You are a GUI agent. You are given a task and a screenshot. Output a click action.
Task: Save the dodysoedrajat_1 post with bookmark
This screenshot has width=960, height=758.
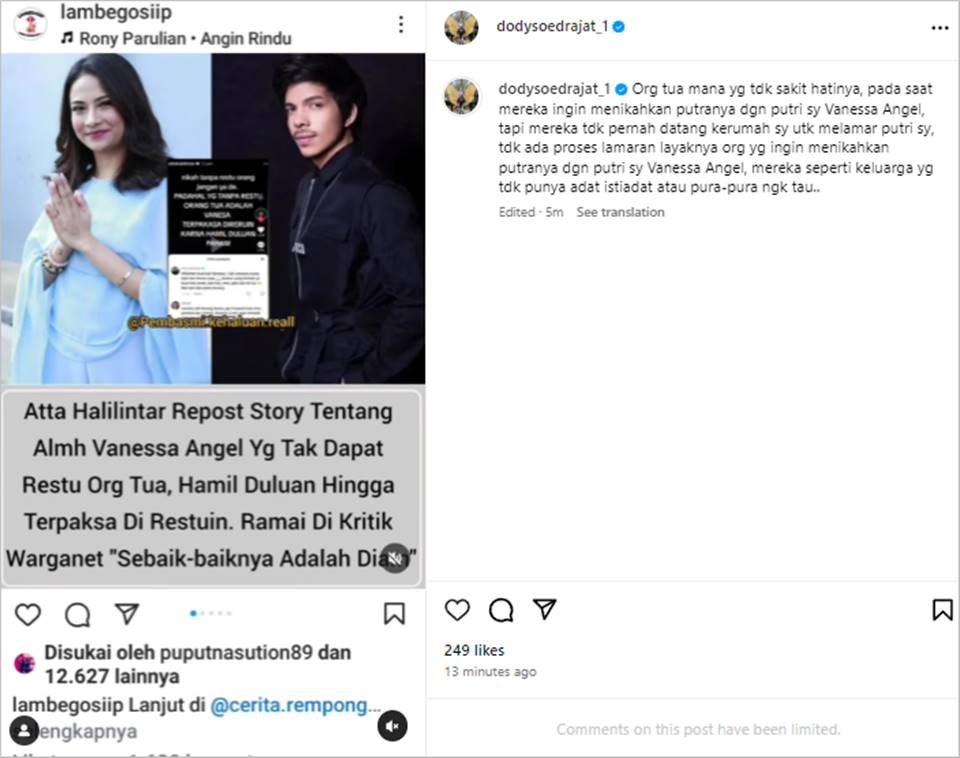[x=942, y=610]
